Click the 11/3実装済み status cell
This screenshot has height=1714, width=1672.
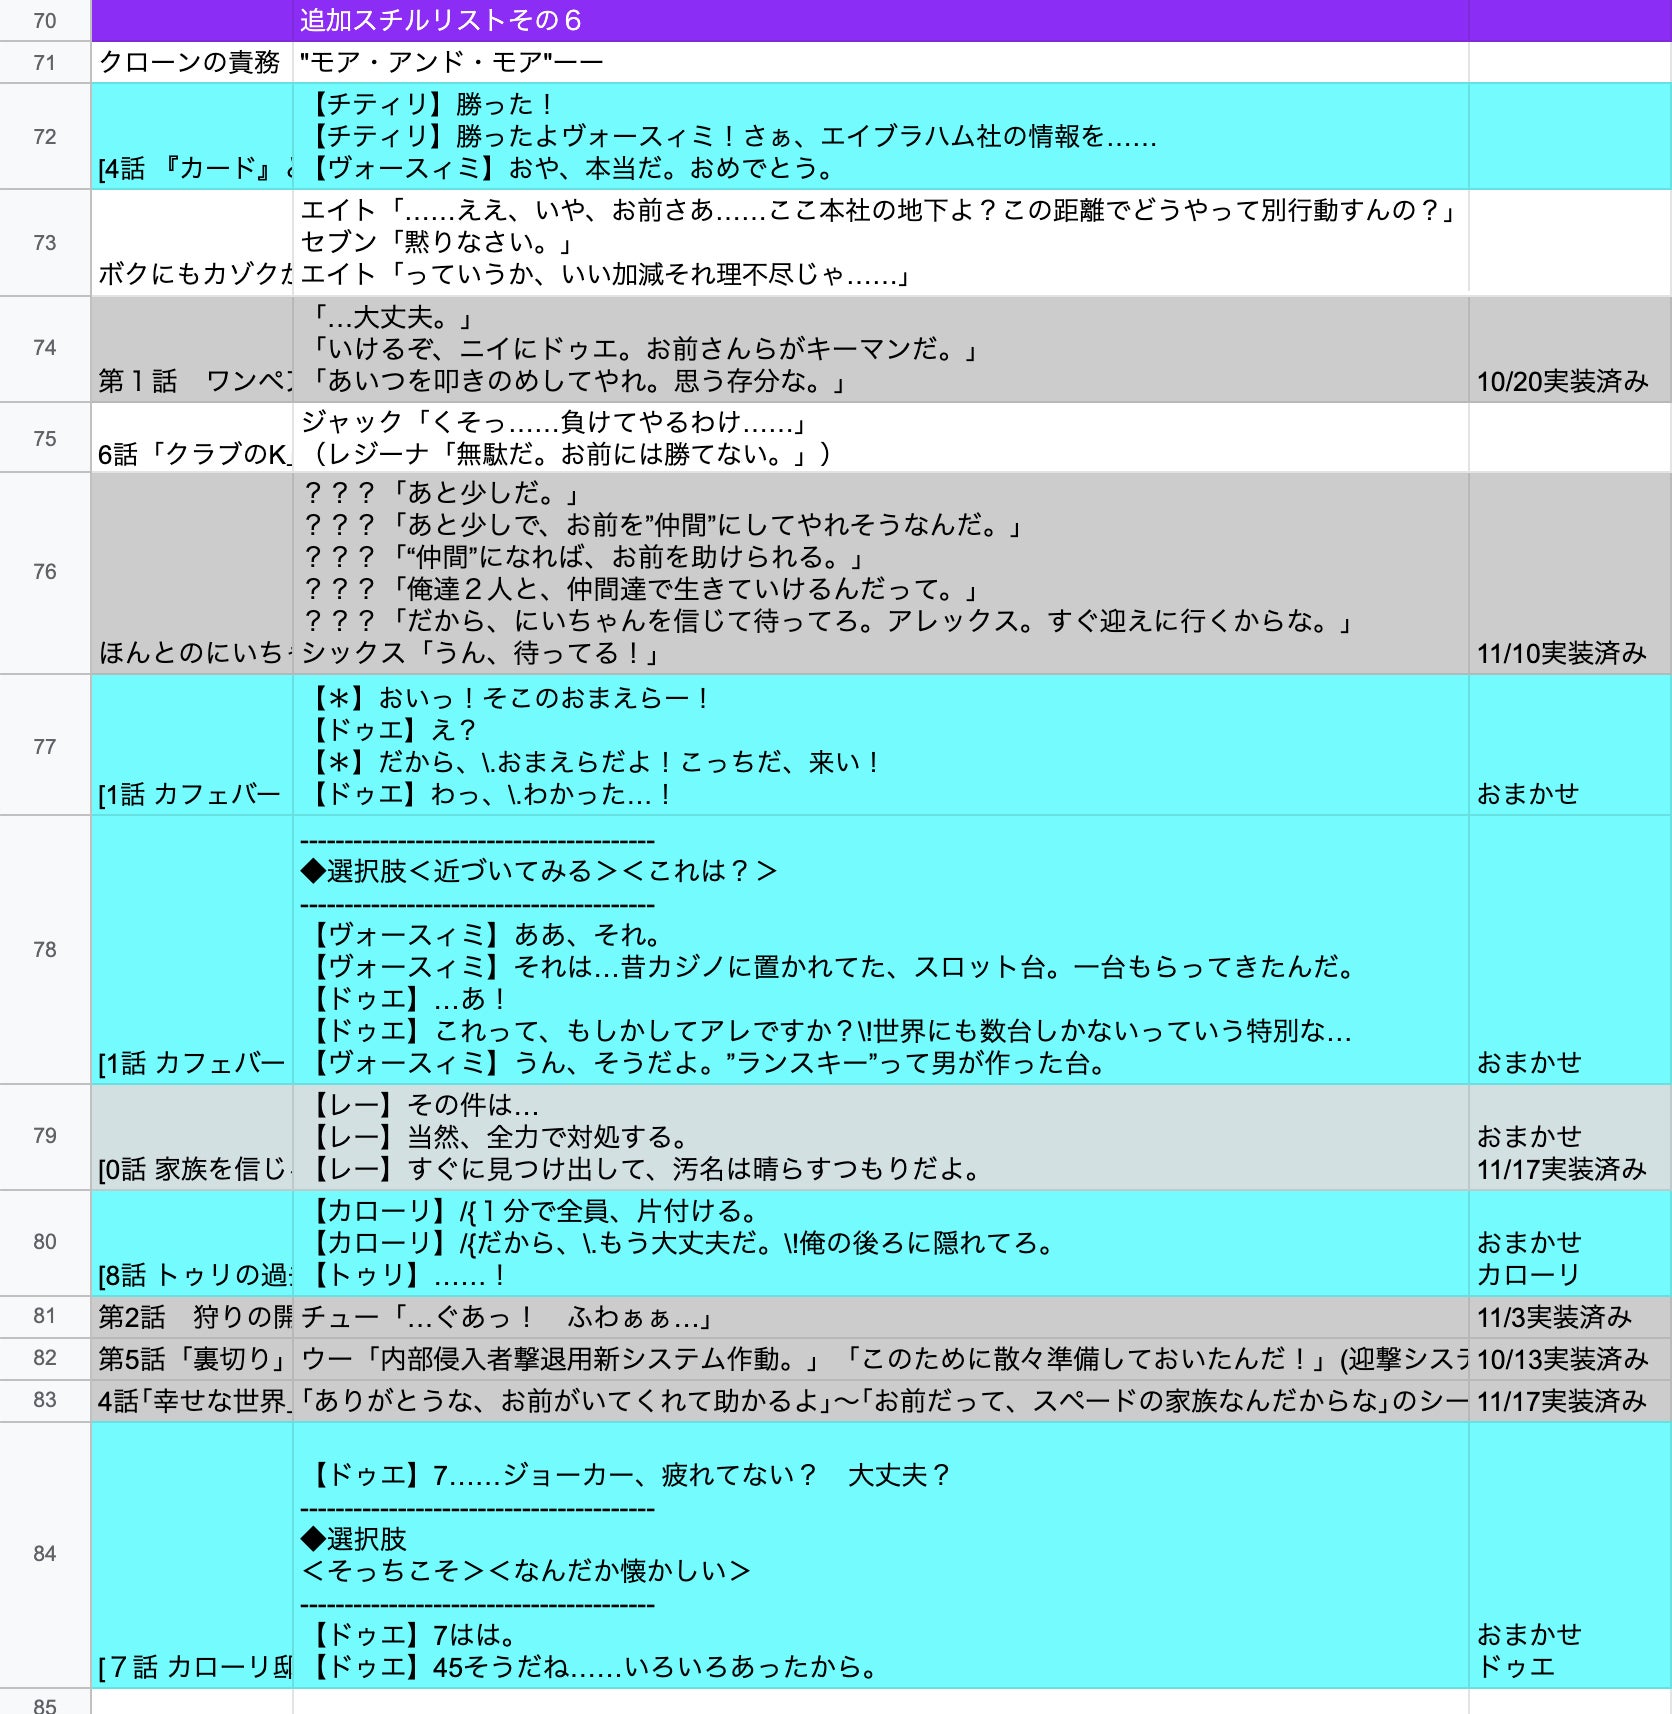click(x=1568, y=1317)
